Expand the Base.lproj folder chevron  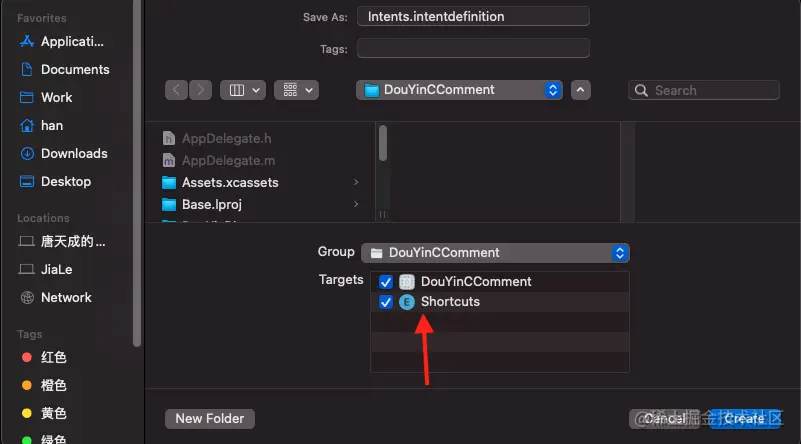pyautogui.click(x=356, y=204)
